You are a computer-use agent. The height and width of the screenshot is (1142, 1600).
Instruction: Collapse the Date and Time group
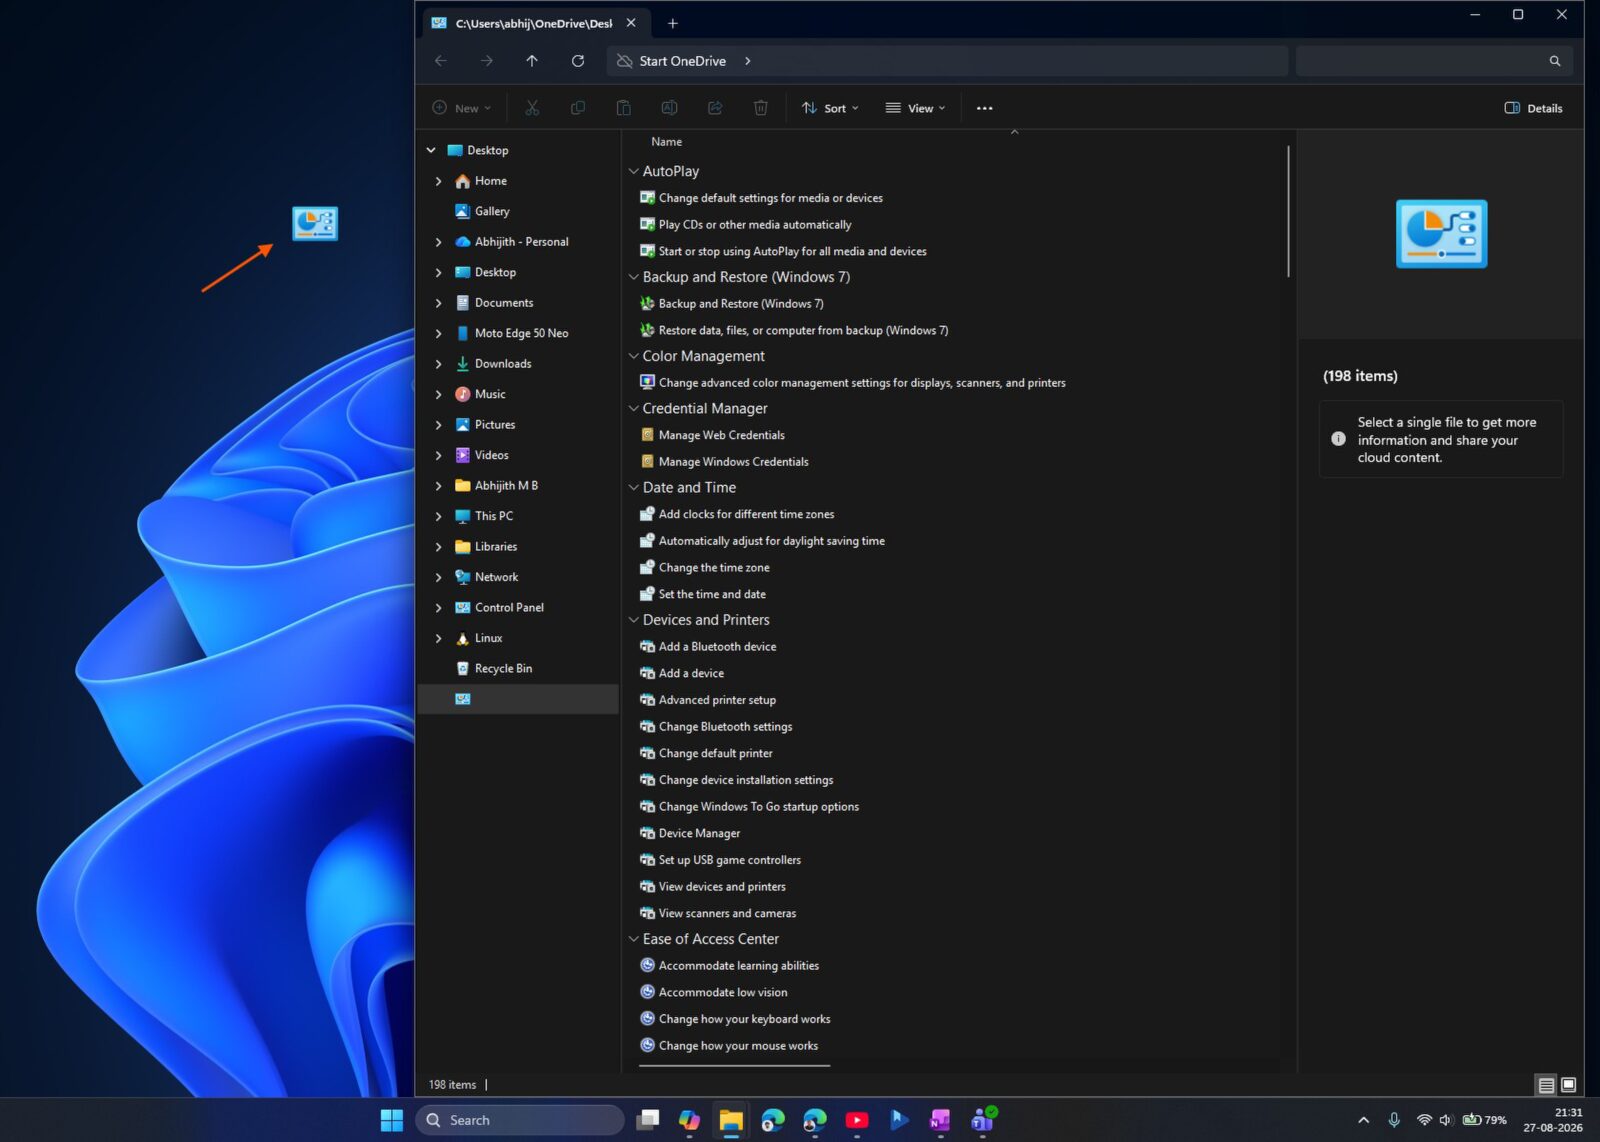pyautogui.click(x=633, y=488)
